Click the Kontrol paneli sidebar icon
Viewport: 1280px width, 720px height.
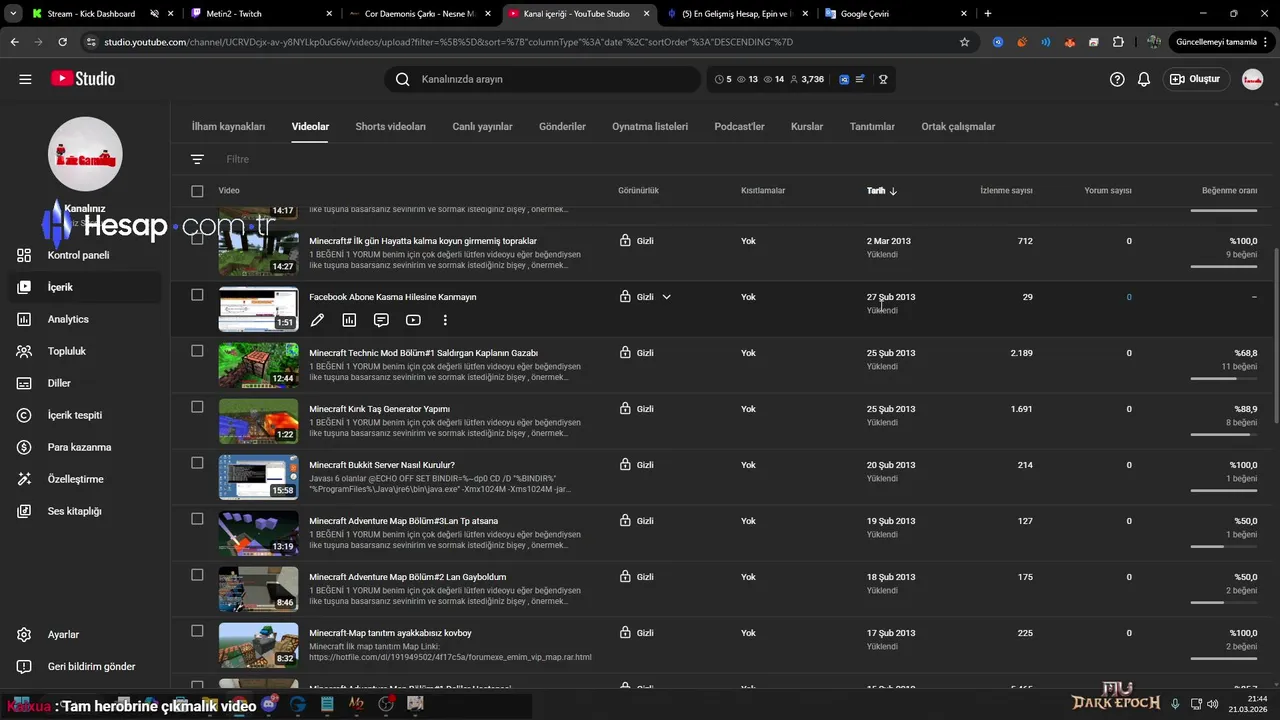(24, 255)
